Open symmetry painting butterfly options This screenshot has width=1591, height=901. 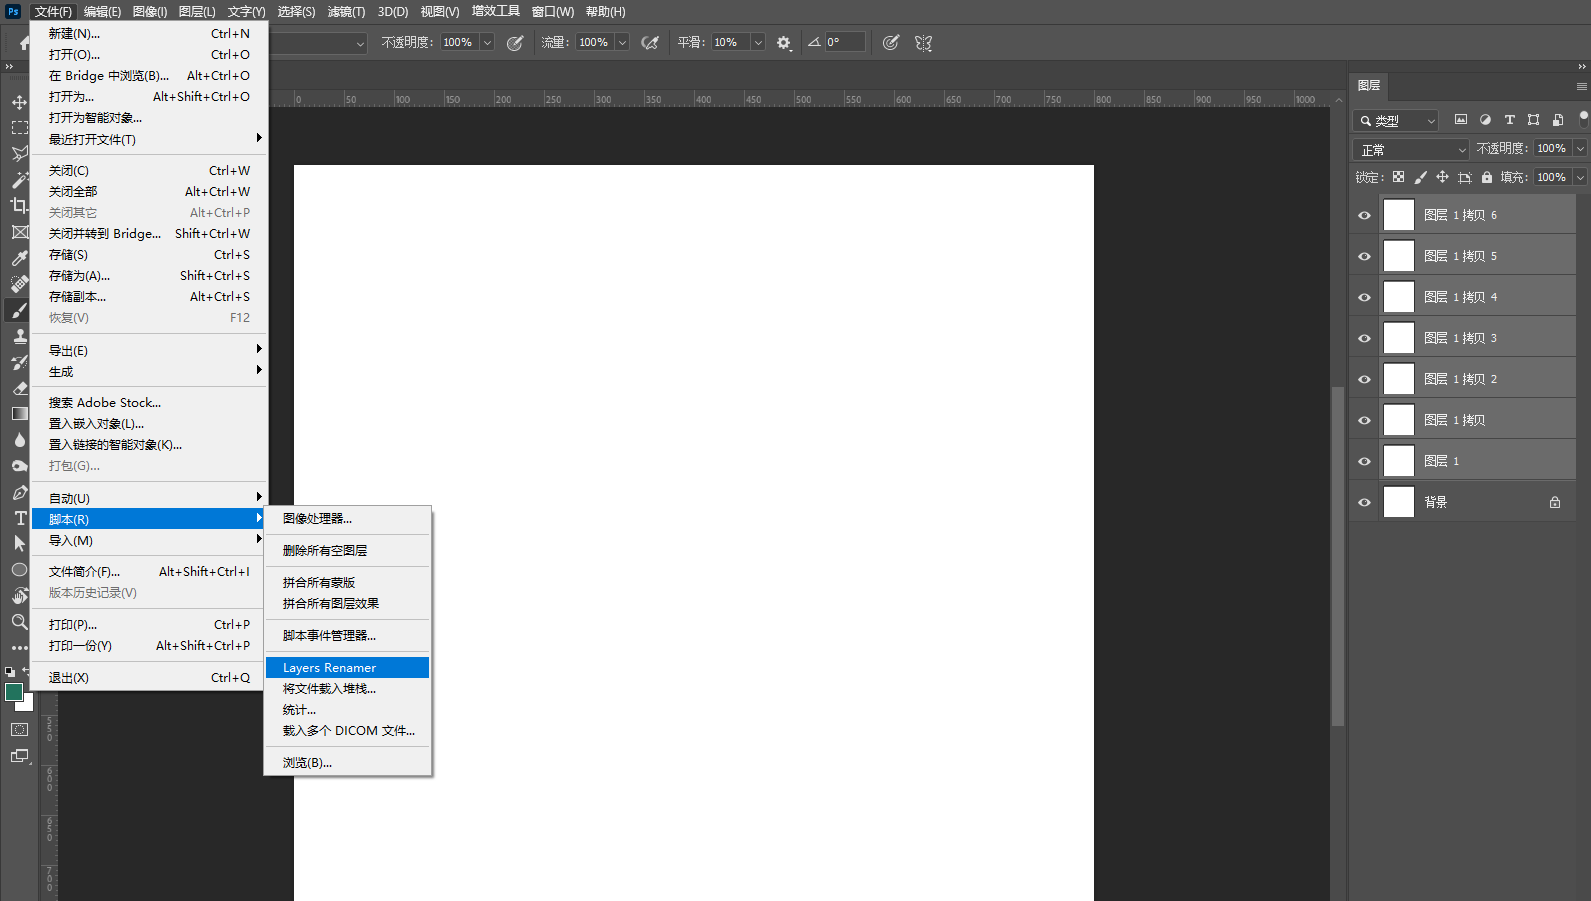click(x=923, y=43)
